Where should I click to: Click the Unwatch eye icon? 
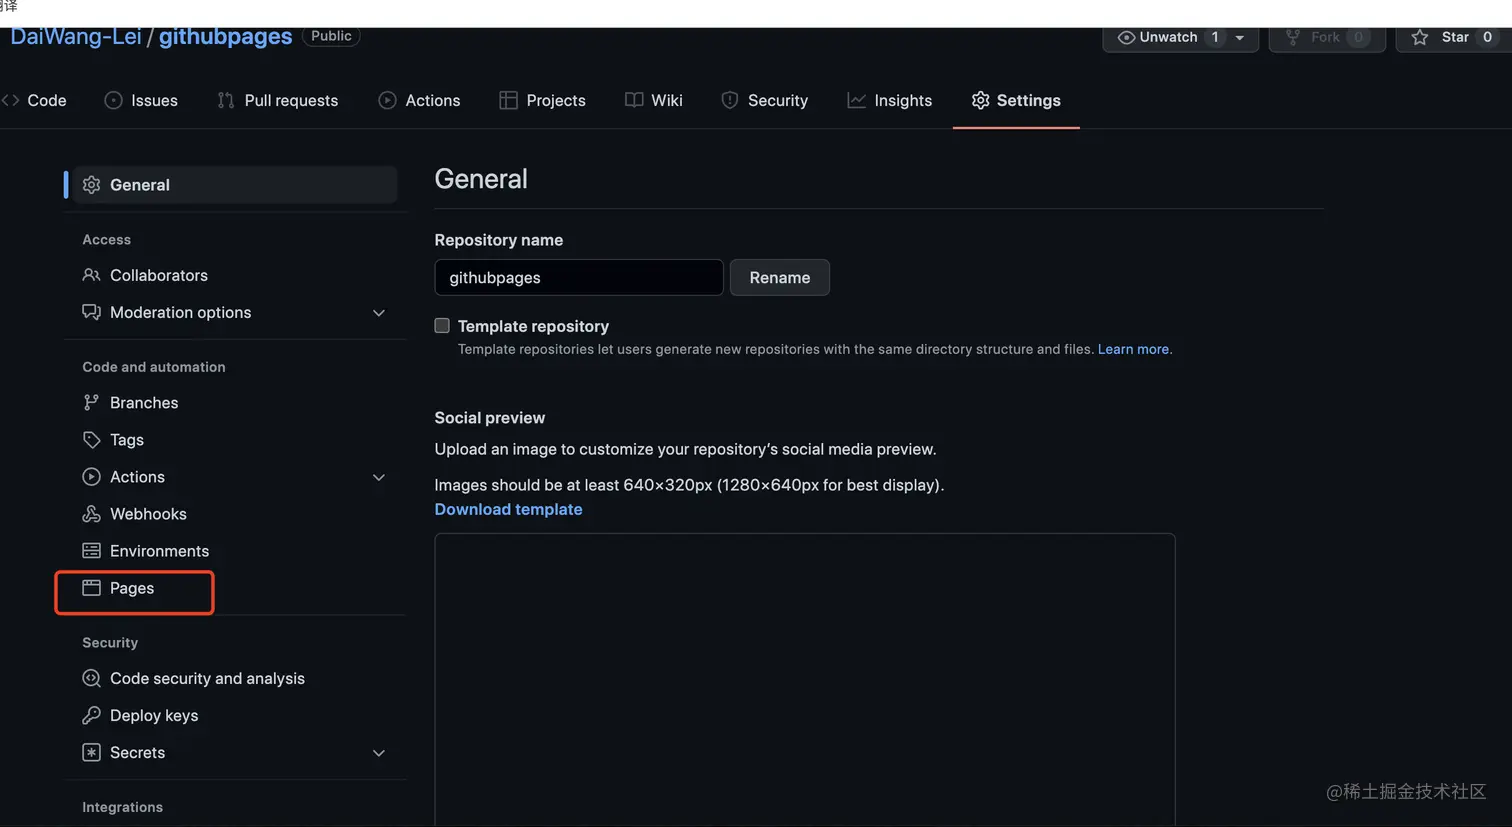pyautogui.click(x=1126, y=37)
